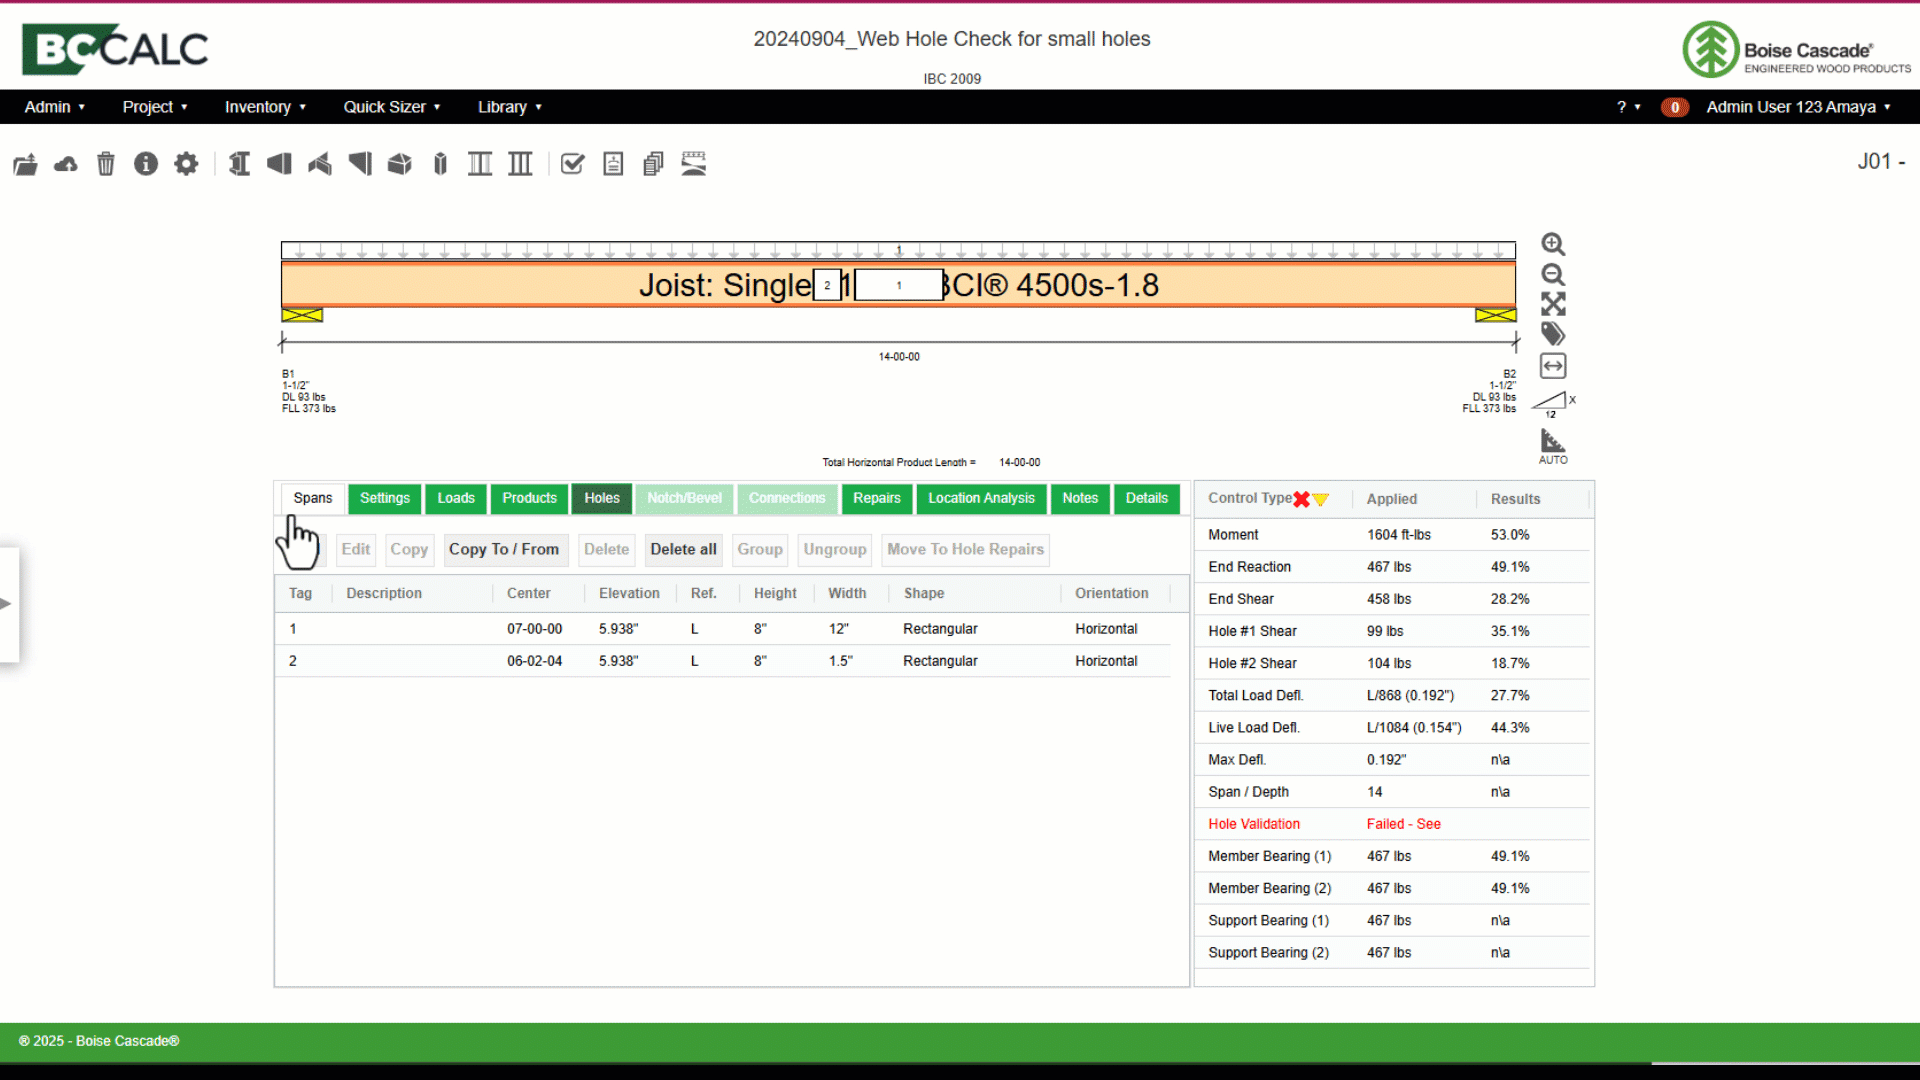Click the horizontal dimension arrows icon
The width and height of the screenshot is (1920, 1080).
click(1553, 366)
